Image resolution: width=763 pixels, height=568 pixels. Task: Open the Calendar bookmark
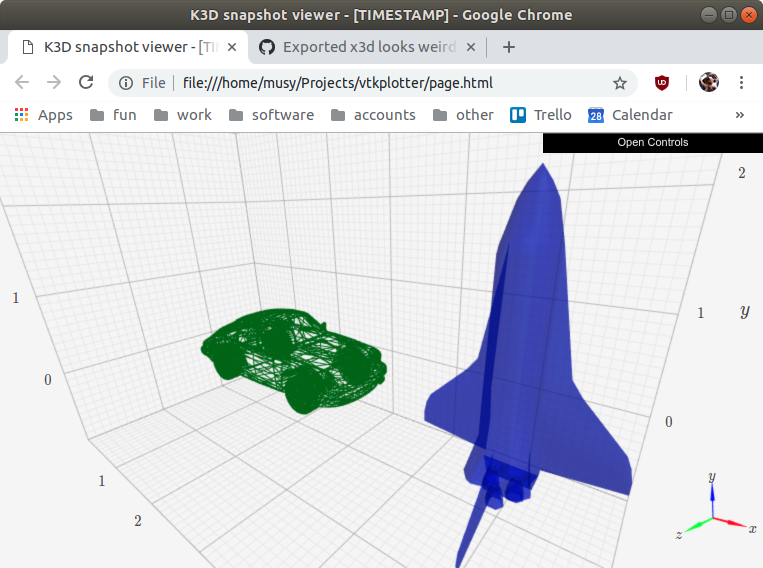coord(630,115)
